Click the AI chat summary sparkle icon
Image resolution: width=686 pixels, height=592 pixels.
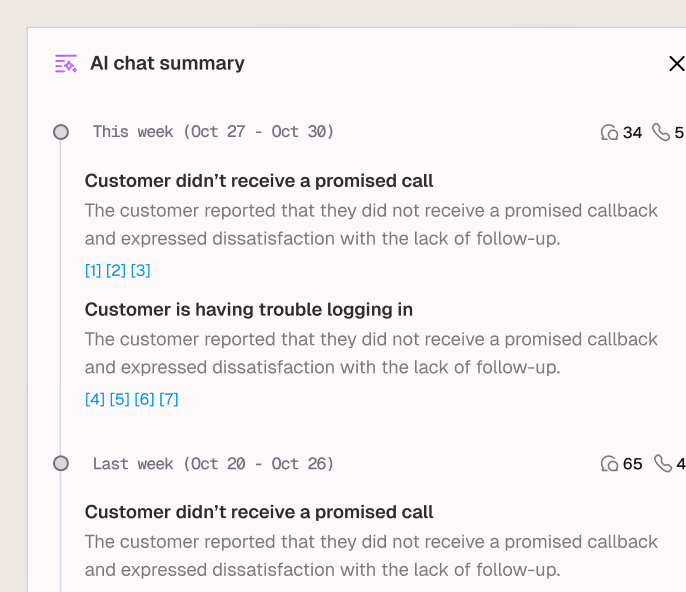pyautogui.click(x=65, y=64)
